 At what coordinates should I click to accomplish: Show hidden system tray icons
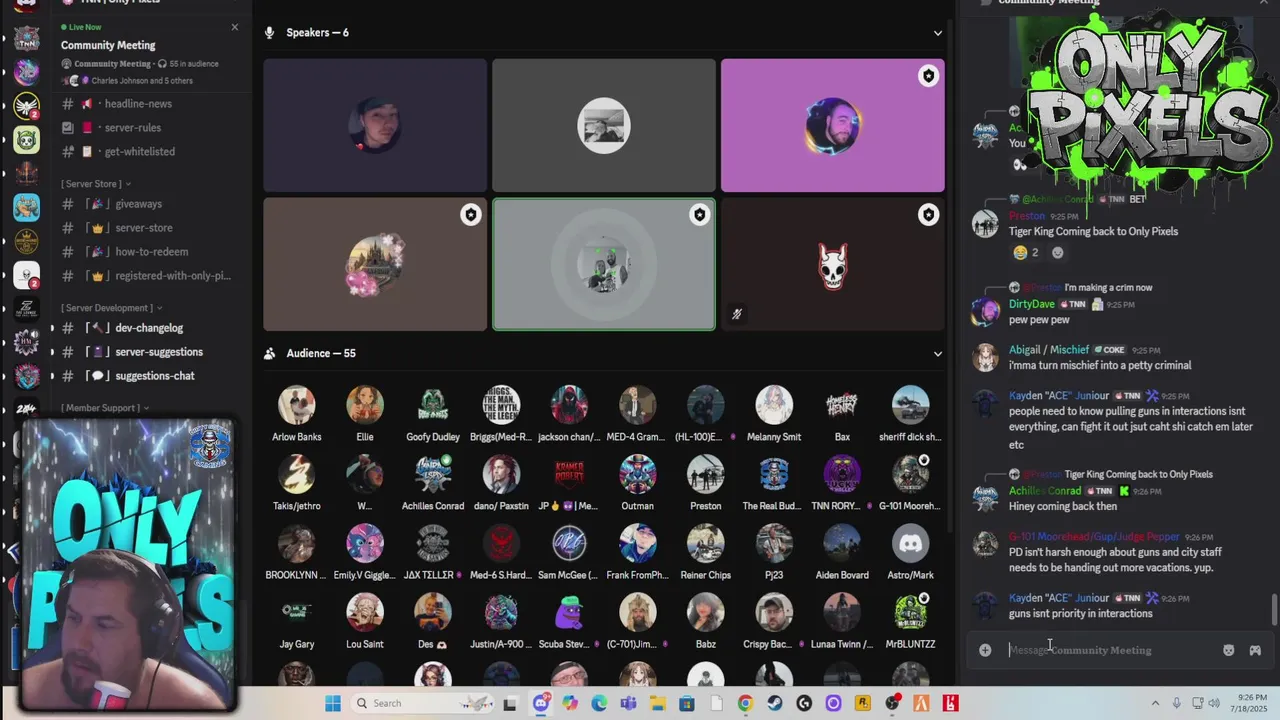(1155, 703)
